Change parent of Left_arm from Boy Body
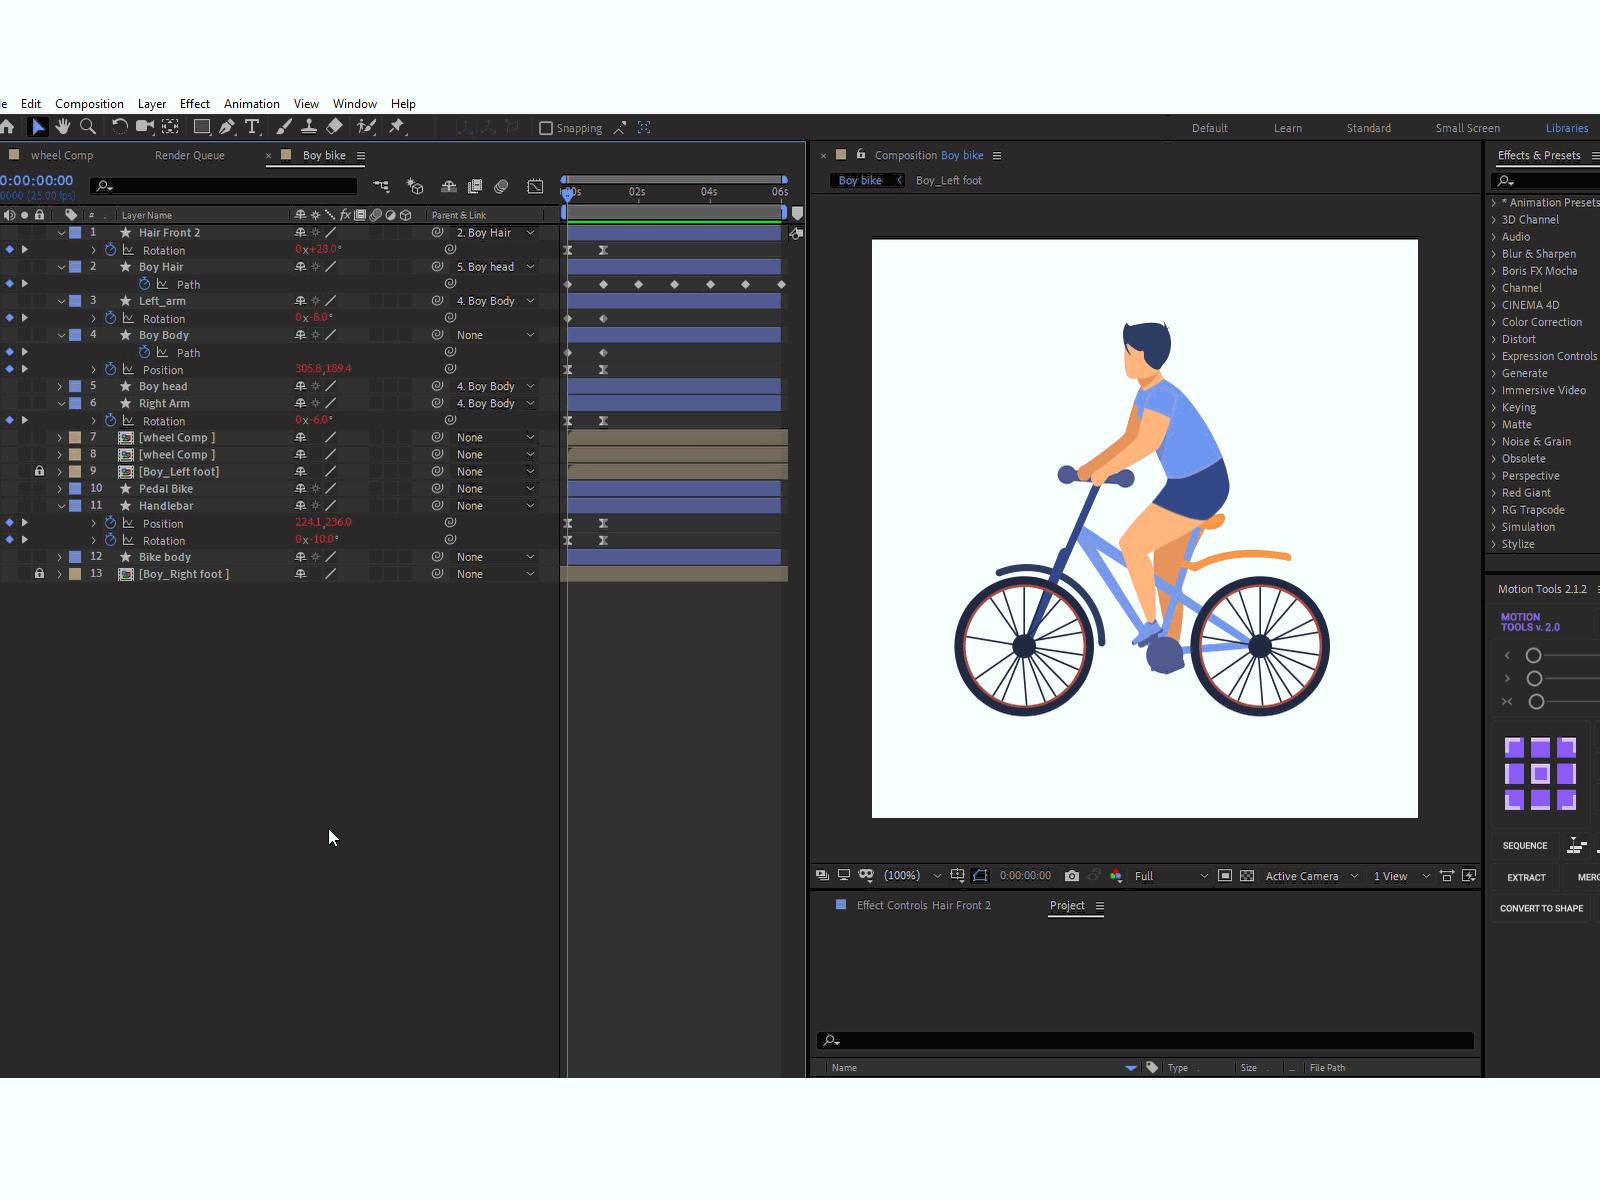 tap(494, 300)
